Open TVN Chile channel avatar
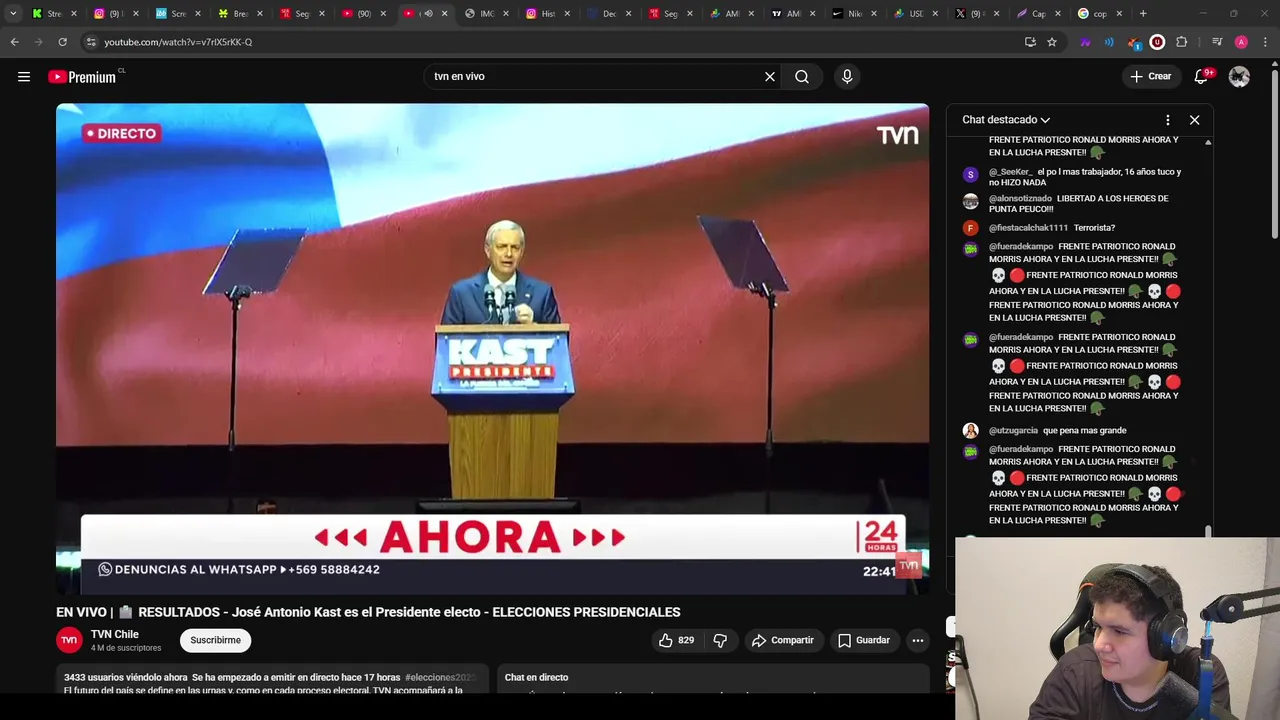The width and height of the screenshot is (1280, 720). coord(69,640)
